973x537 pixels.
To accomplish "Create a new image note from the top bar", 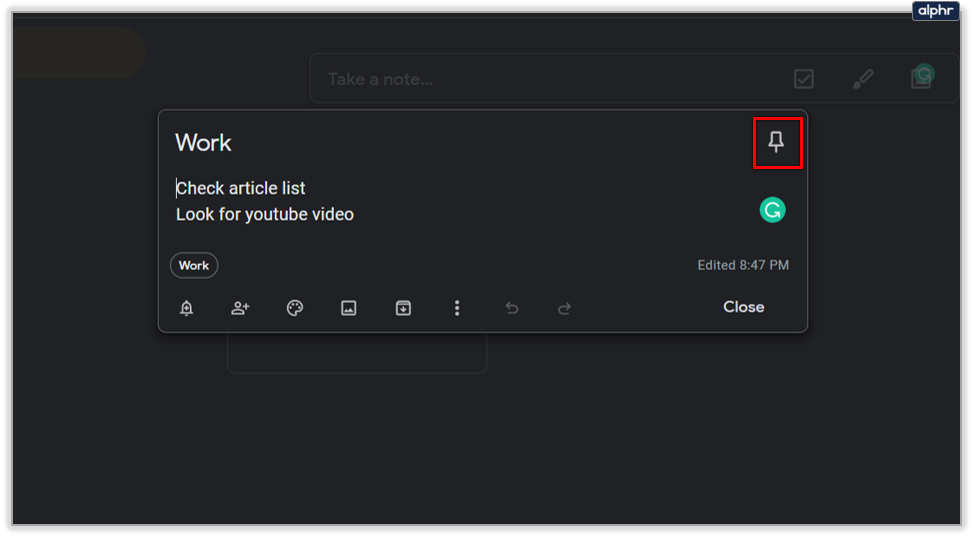I will [x=920, y=78].
